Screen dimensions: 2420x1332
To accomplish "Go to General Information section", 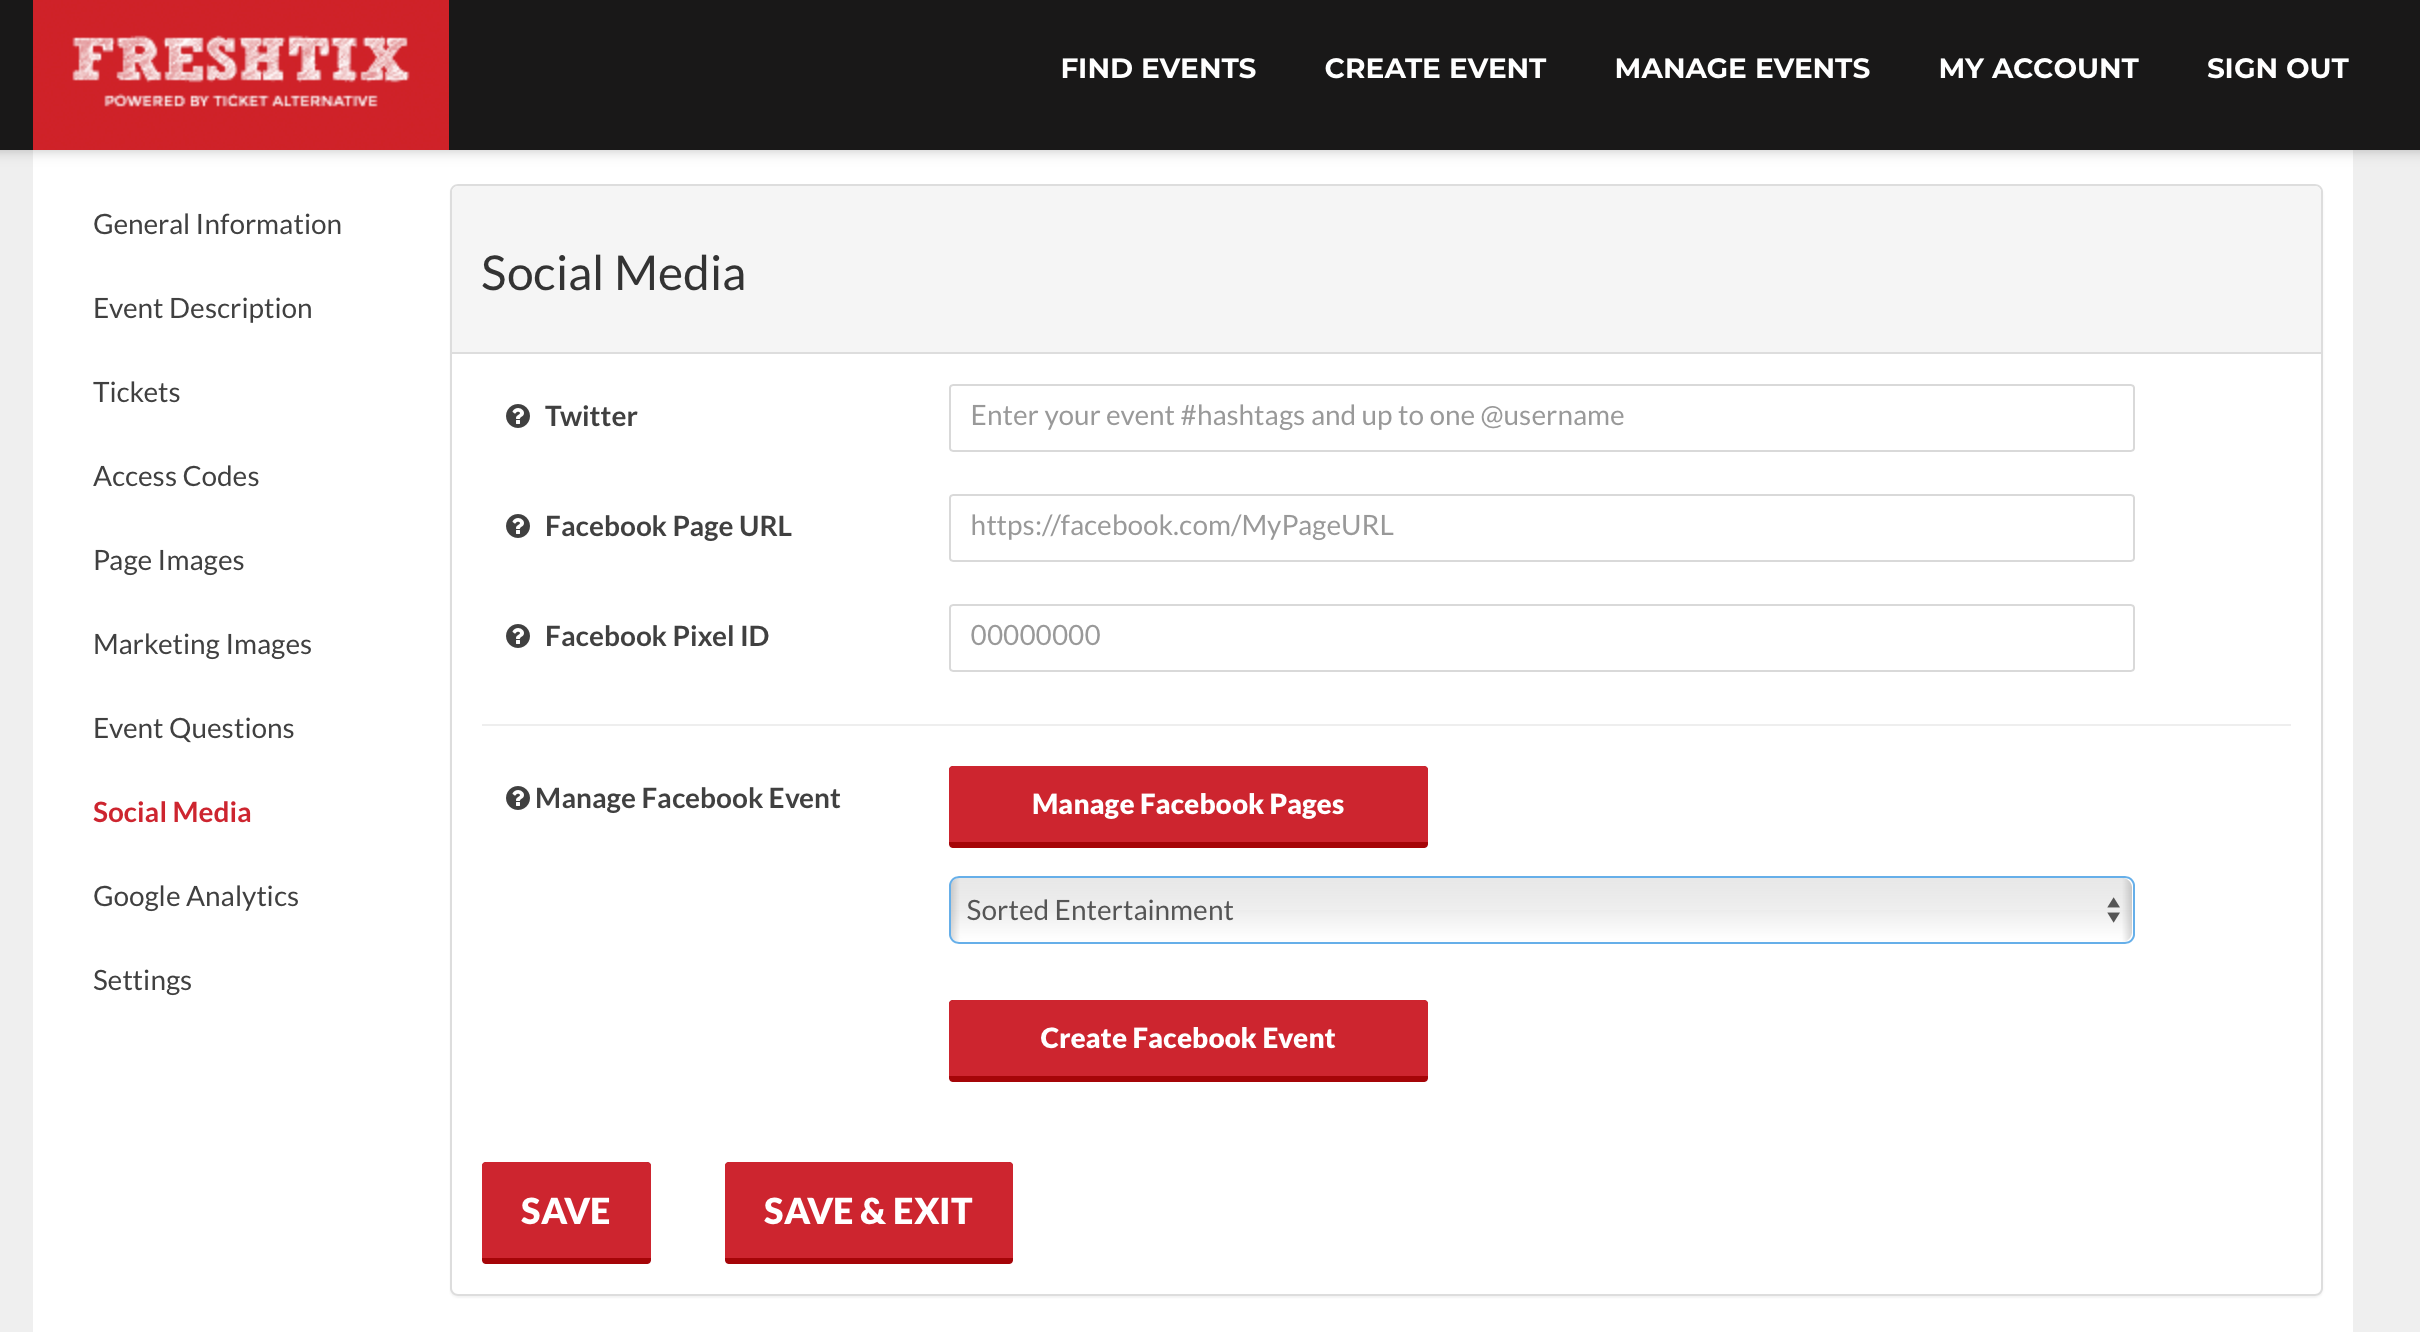I will 217,224.
